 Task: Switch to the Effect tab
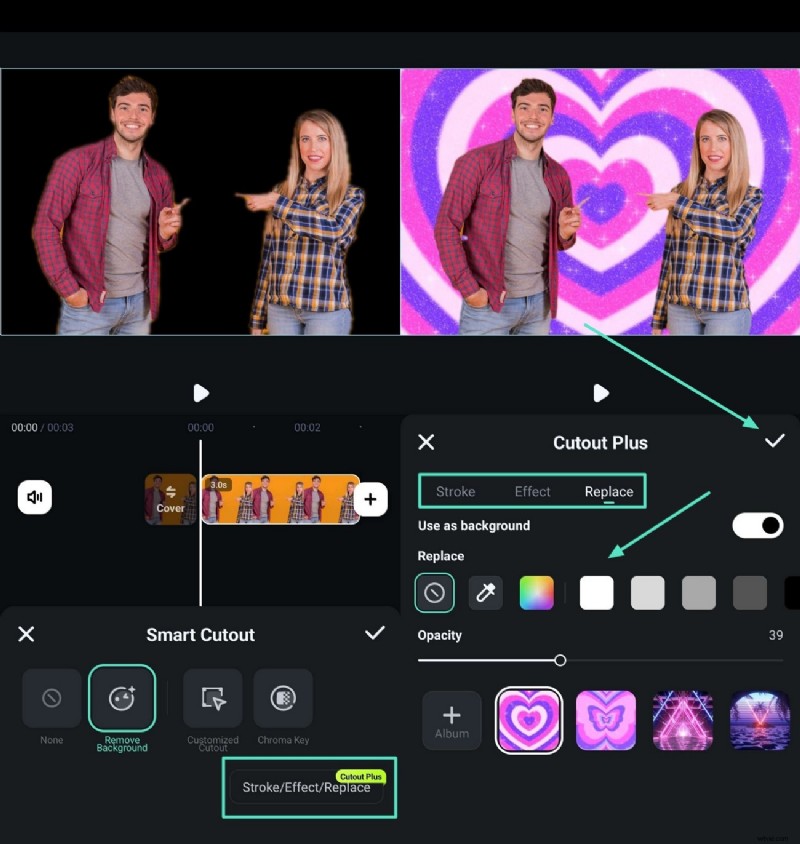click(532, 491)
